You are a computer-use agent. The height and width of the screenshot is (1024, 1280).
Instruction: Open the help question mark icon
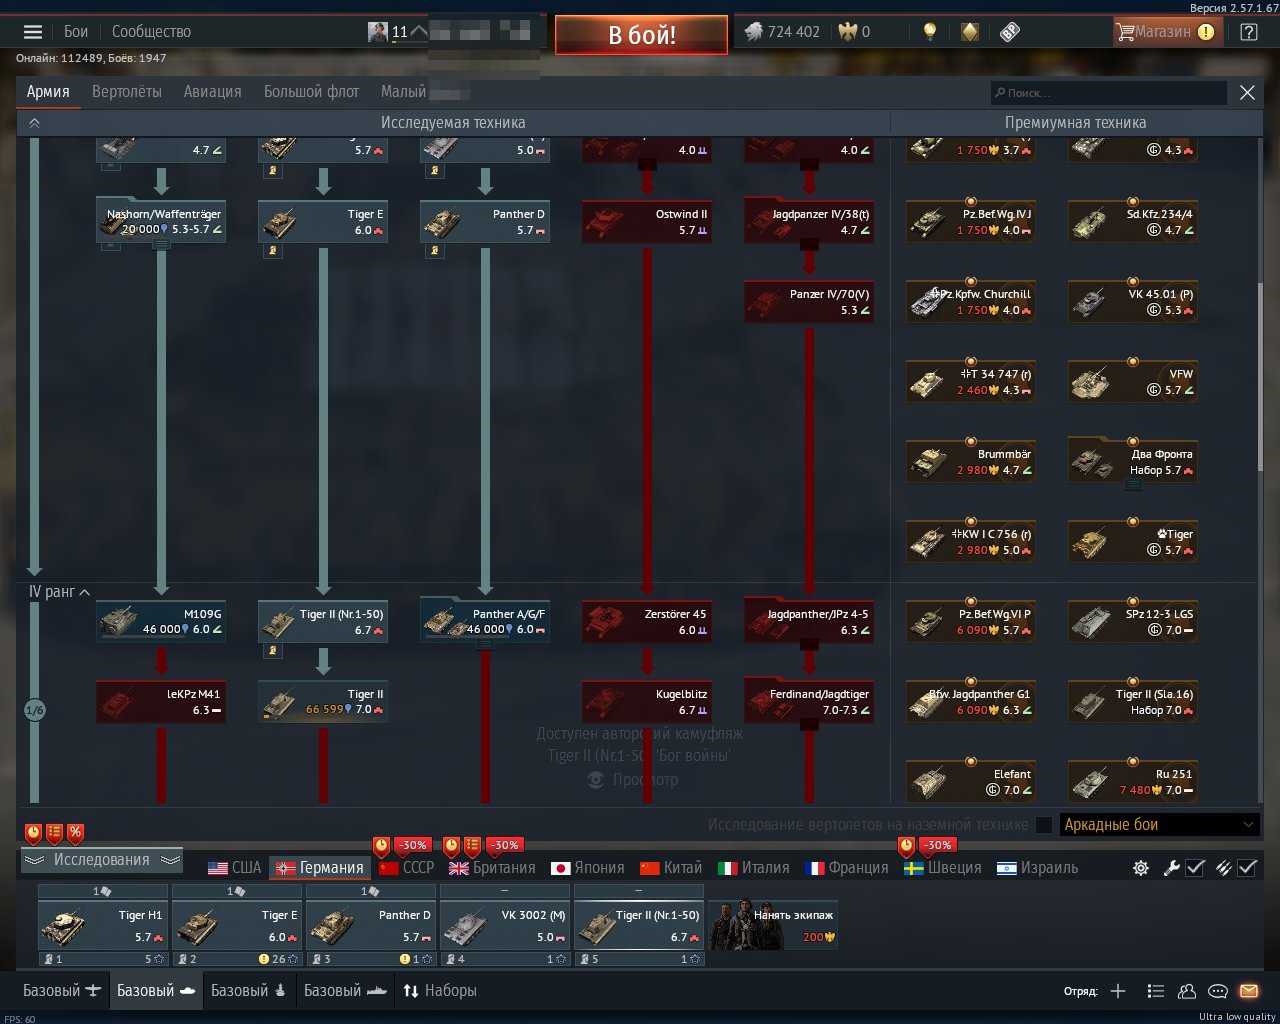pyautogui.click(x=1249, y=32)
